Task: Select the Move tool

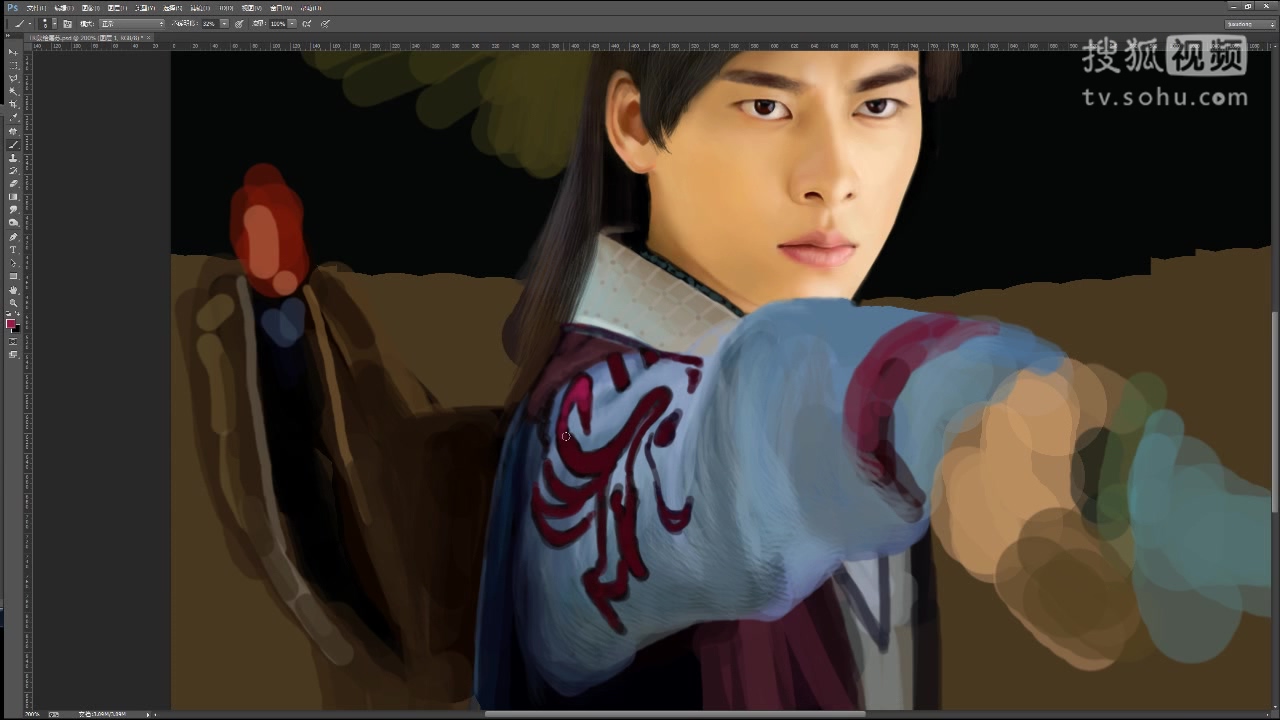Action: click(x=13, y=52)
